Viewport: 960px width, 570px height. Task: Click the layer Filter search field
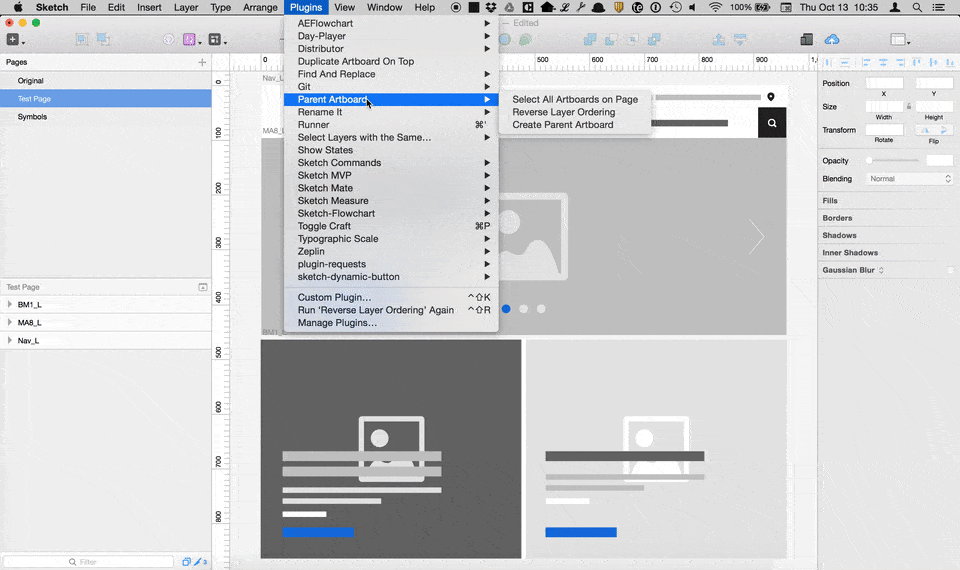[88, 561]
